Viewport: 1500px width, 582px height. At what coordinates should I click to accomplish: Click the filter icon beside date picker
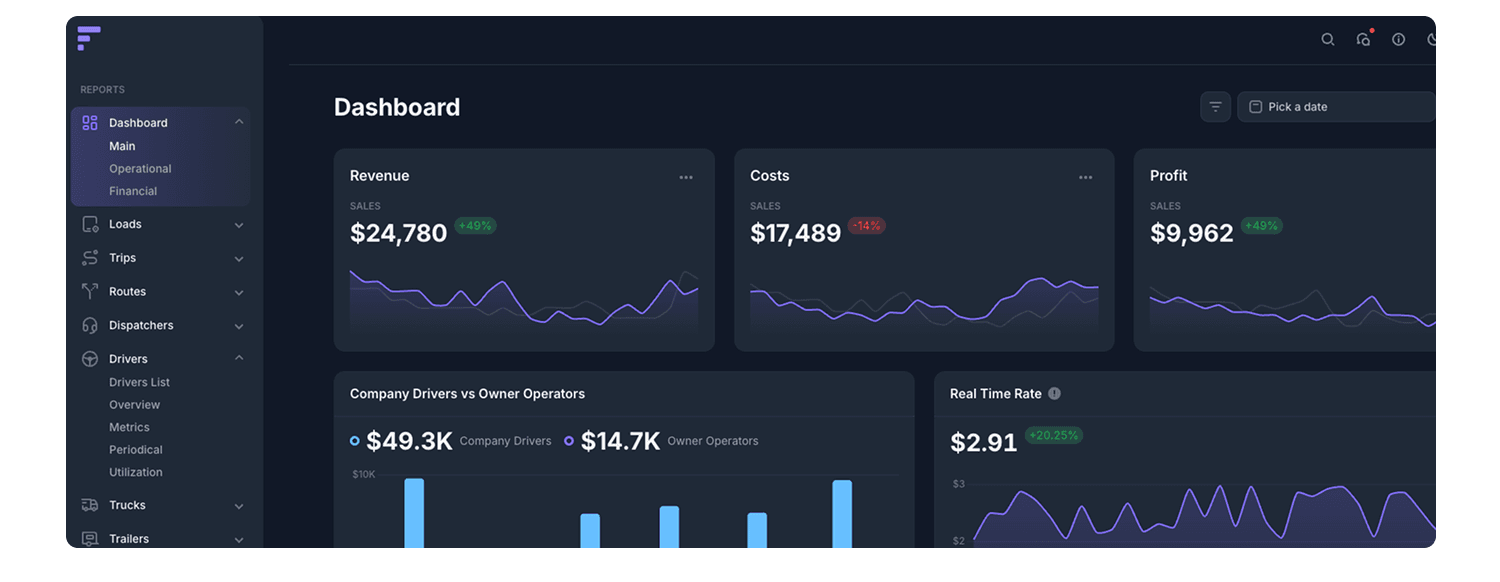(1215, 107)
